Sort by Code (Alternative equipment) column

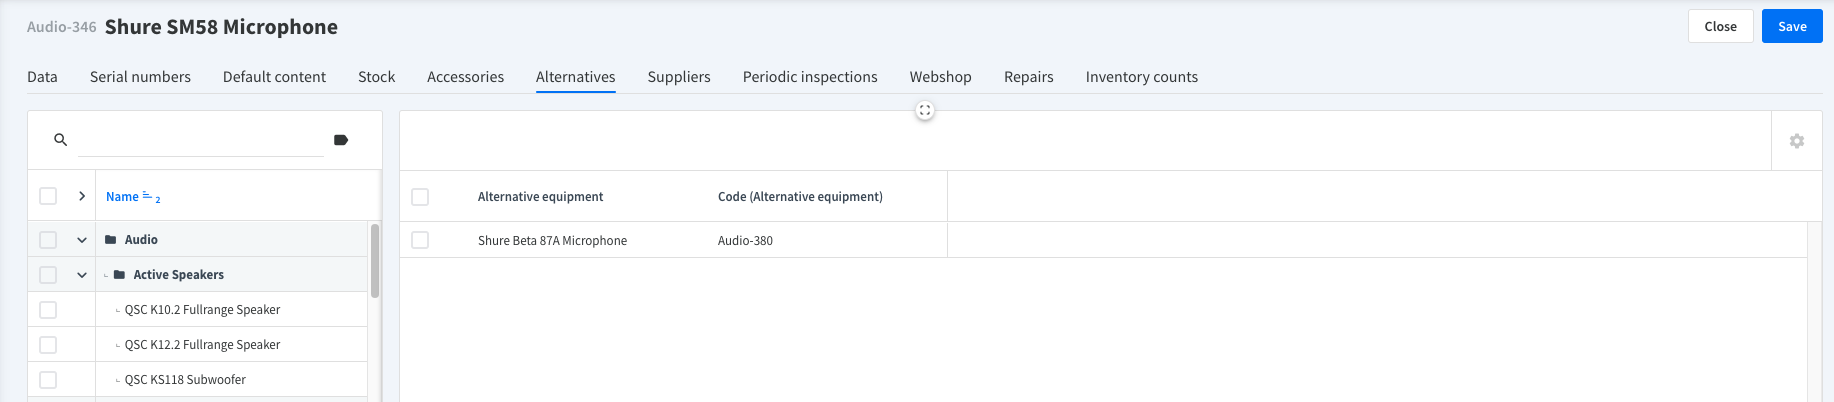(x=800, y=197)
